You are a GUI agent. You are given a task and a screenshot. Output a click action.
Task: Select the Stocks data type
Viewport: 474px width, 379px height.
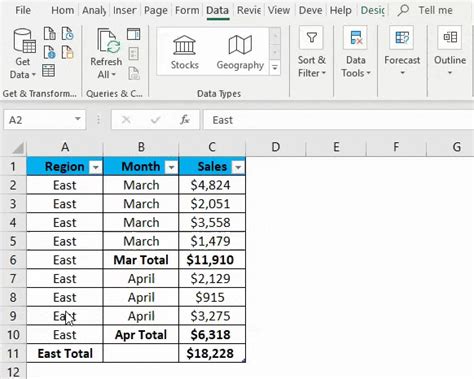[184, 52]
